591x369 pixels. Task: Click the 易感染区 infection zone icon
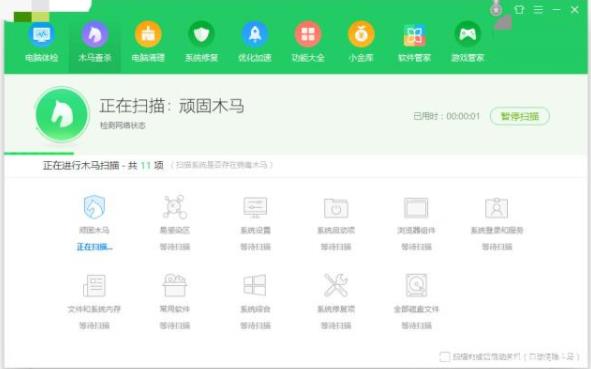click(x=175, y=207)
